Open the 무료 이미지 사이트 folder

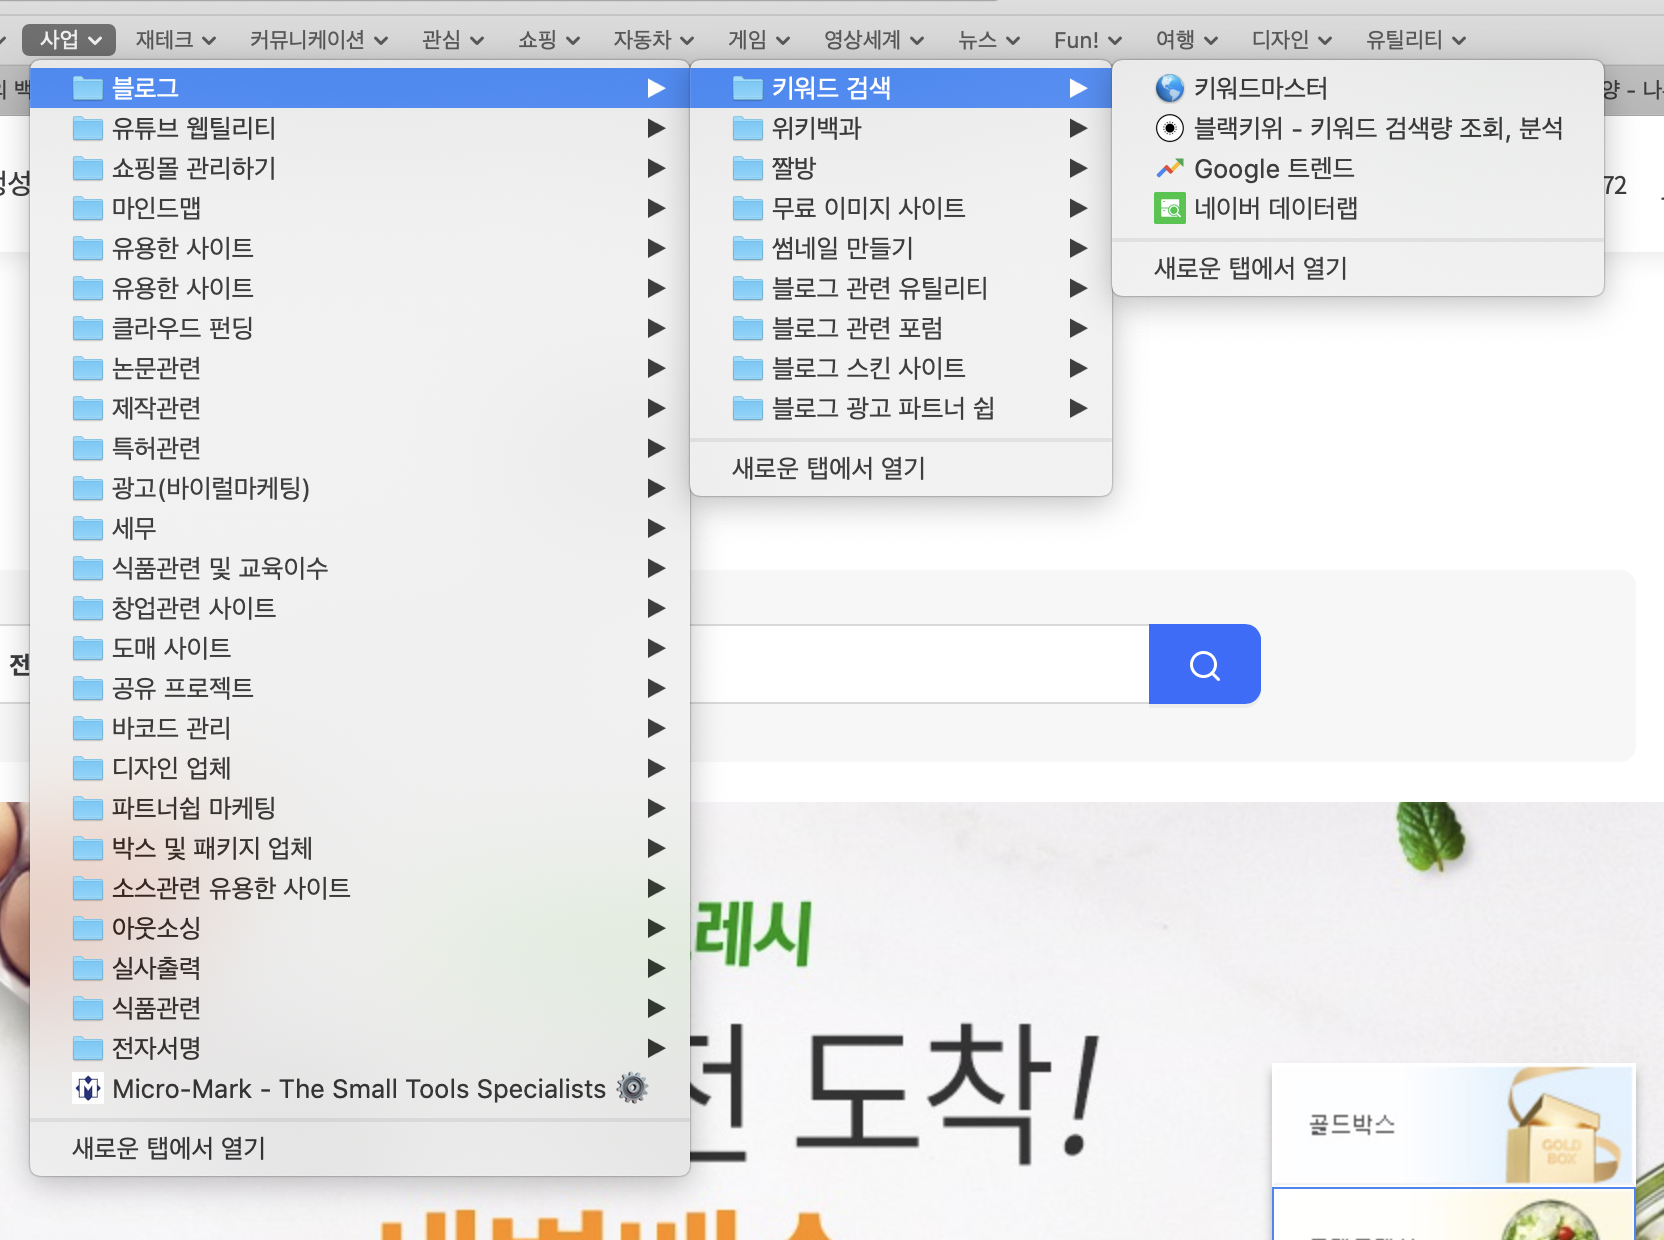[x=901, y=208]
